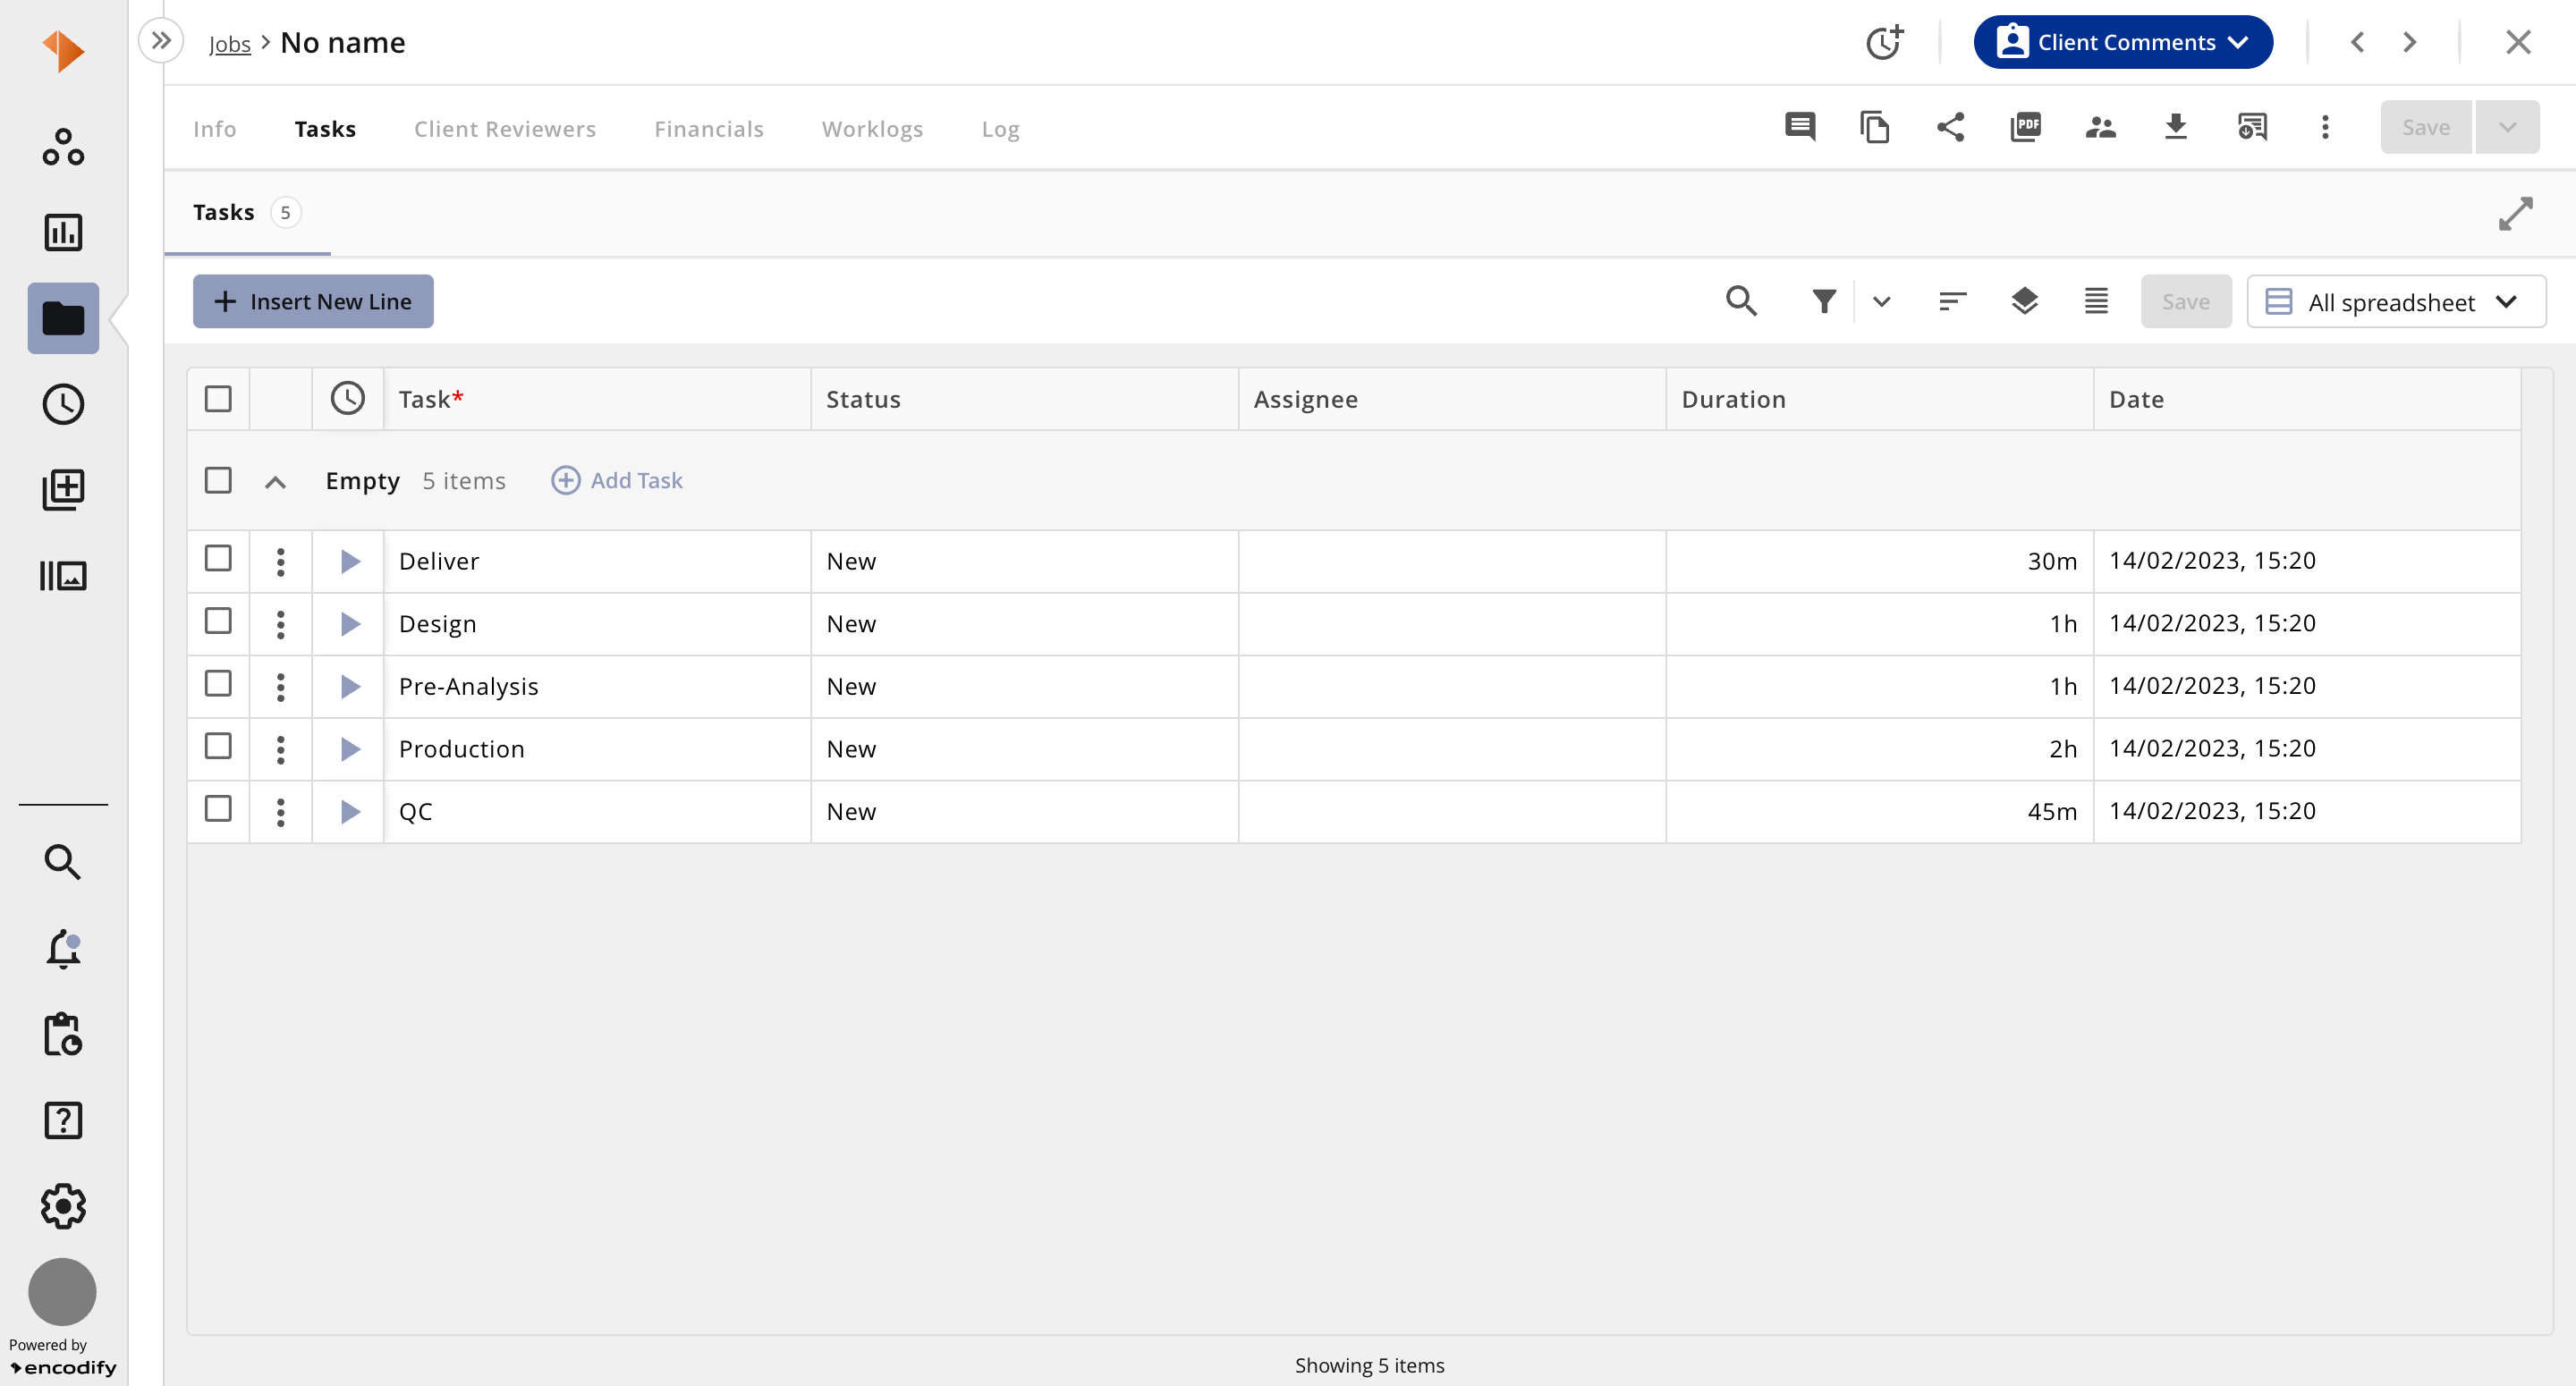Click the sort lines icon
Viewport: 2576px width, 1386px height.
pyautogui.click(x=1952, y=301)
